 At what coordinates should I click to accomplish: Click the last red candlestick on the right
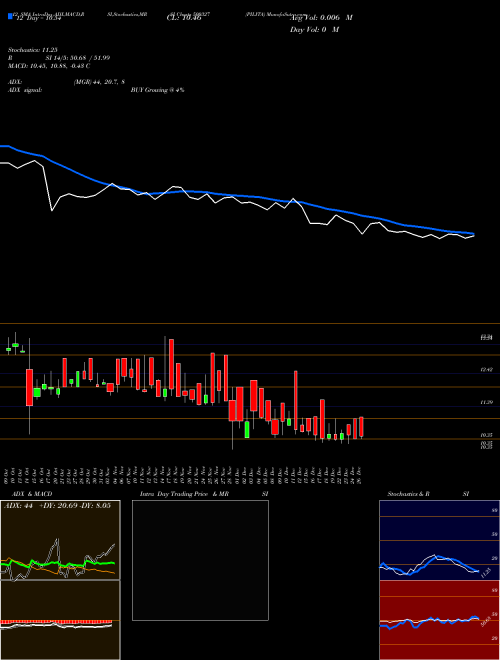tap(361, 427)
